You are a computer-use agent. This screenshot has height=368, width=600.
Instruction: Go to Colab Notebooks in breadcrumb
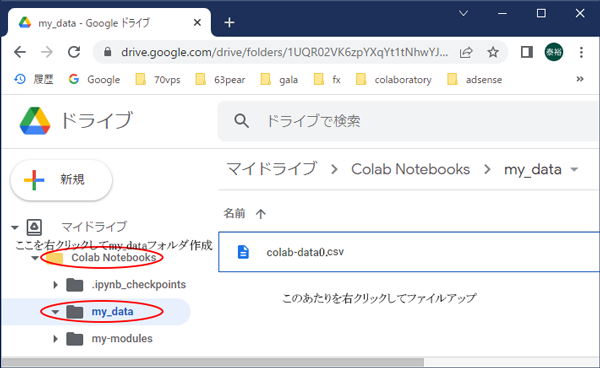[x=410, y=169]
